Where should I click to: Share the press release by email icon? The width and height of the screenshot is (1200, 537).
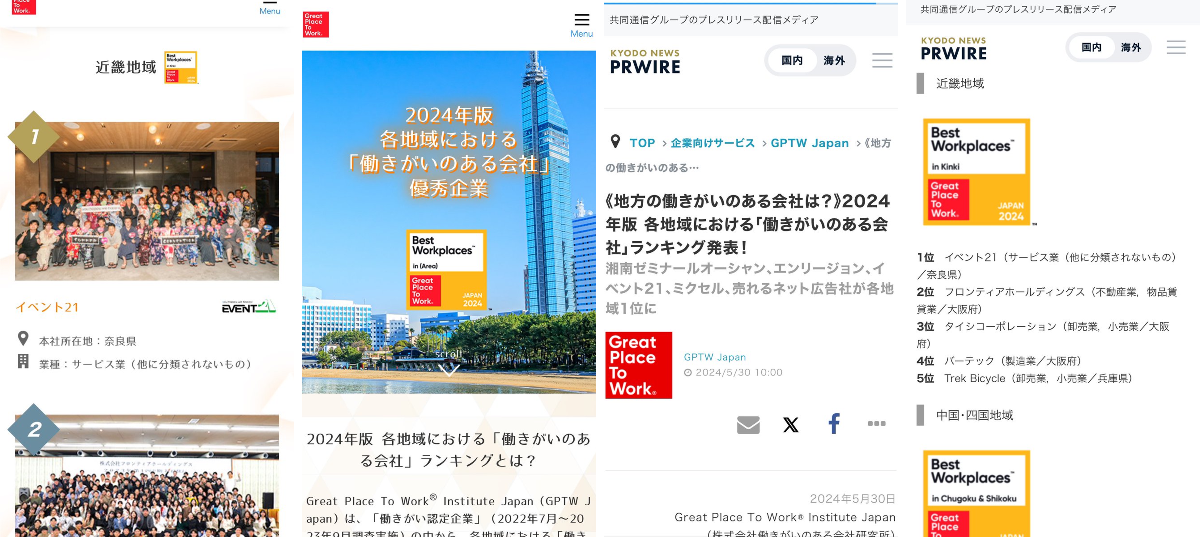tap(748, 425)
